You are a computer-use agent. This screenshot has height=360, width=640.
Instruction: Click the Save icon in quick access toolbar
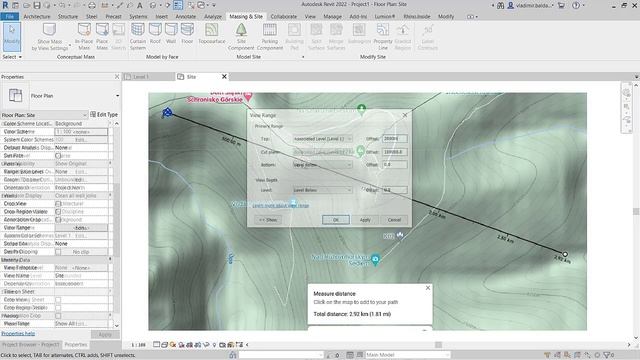(37, 5)
